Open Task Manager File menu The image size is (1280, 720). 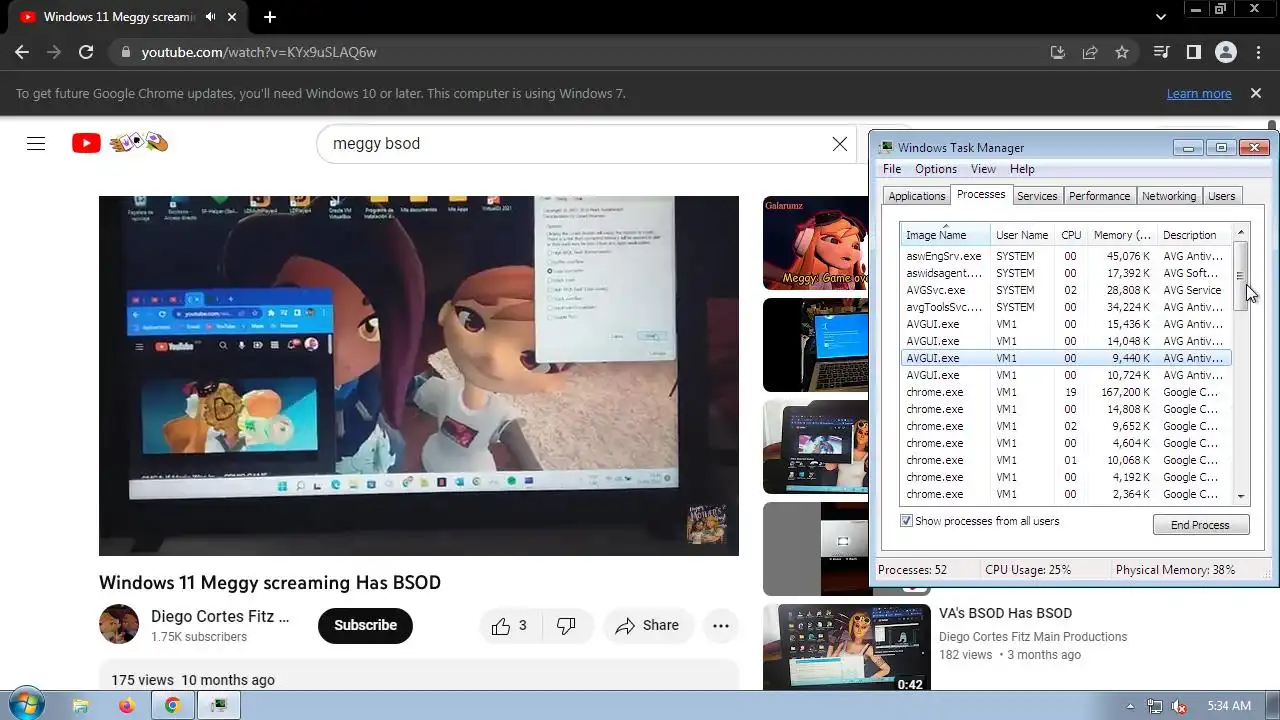(x=892, y=169)
